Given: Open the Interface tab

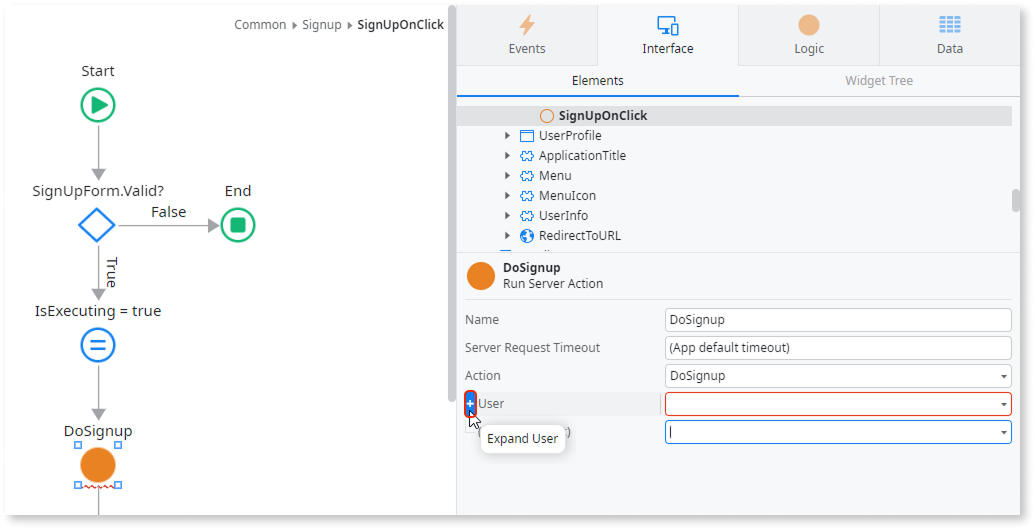Looking at the screenshot, I should point(667,35).
